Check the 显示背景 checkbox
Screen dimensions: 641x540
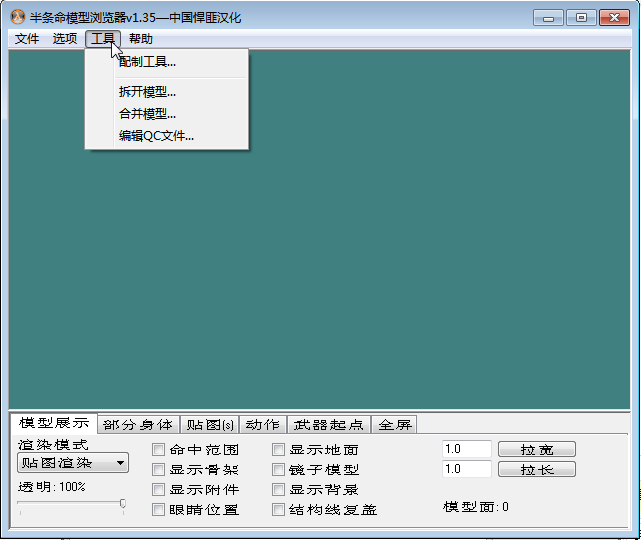point(278,490)
